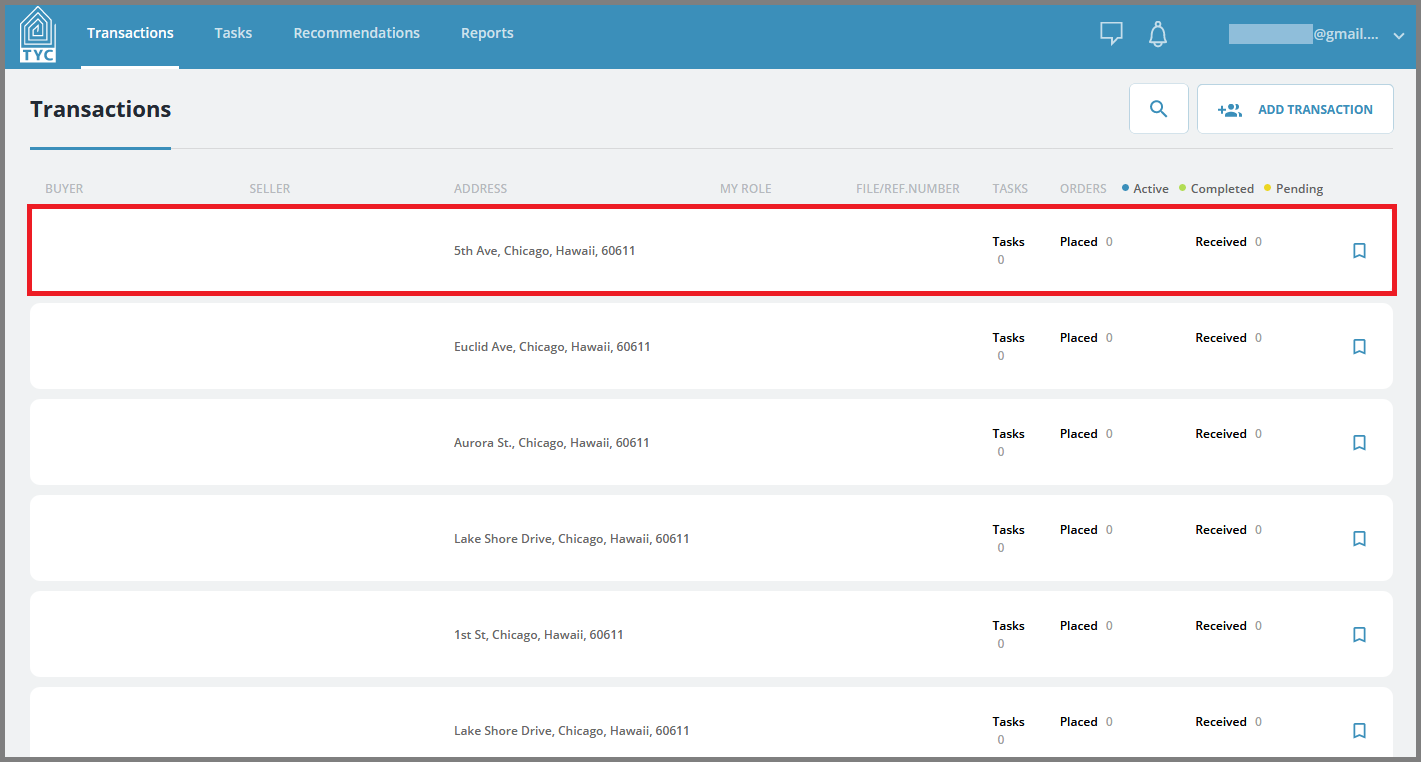Screen dimensions: 1421x762
Task: Open the 5th Ave, Chicago transaction row
Action: point(711,251)
